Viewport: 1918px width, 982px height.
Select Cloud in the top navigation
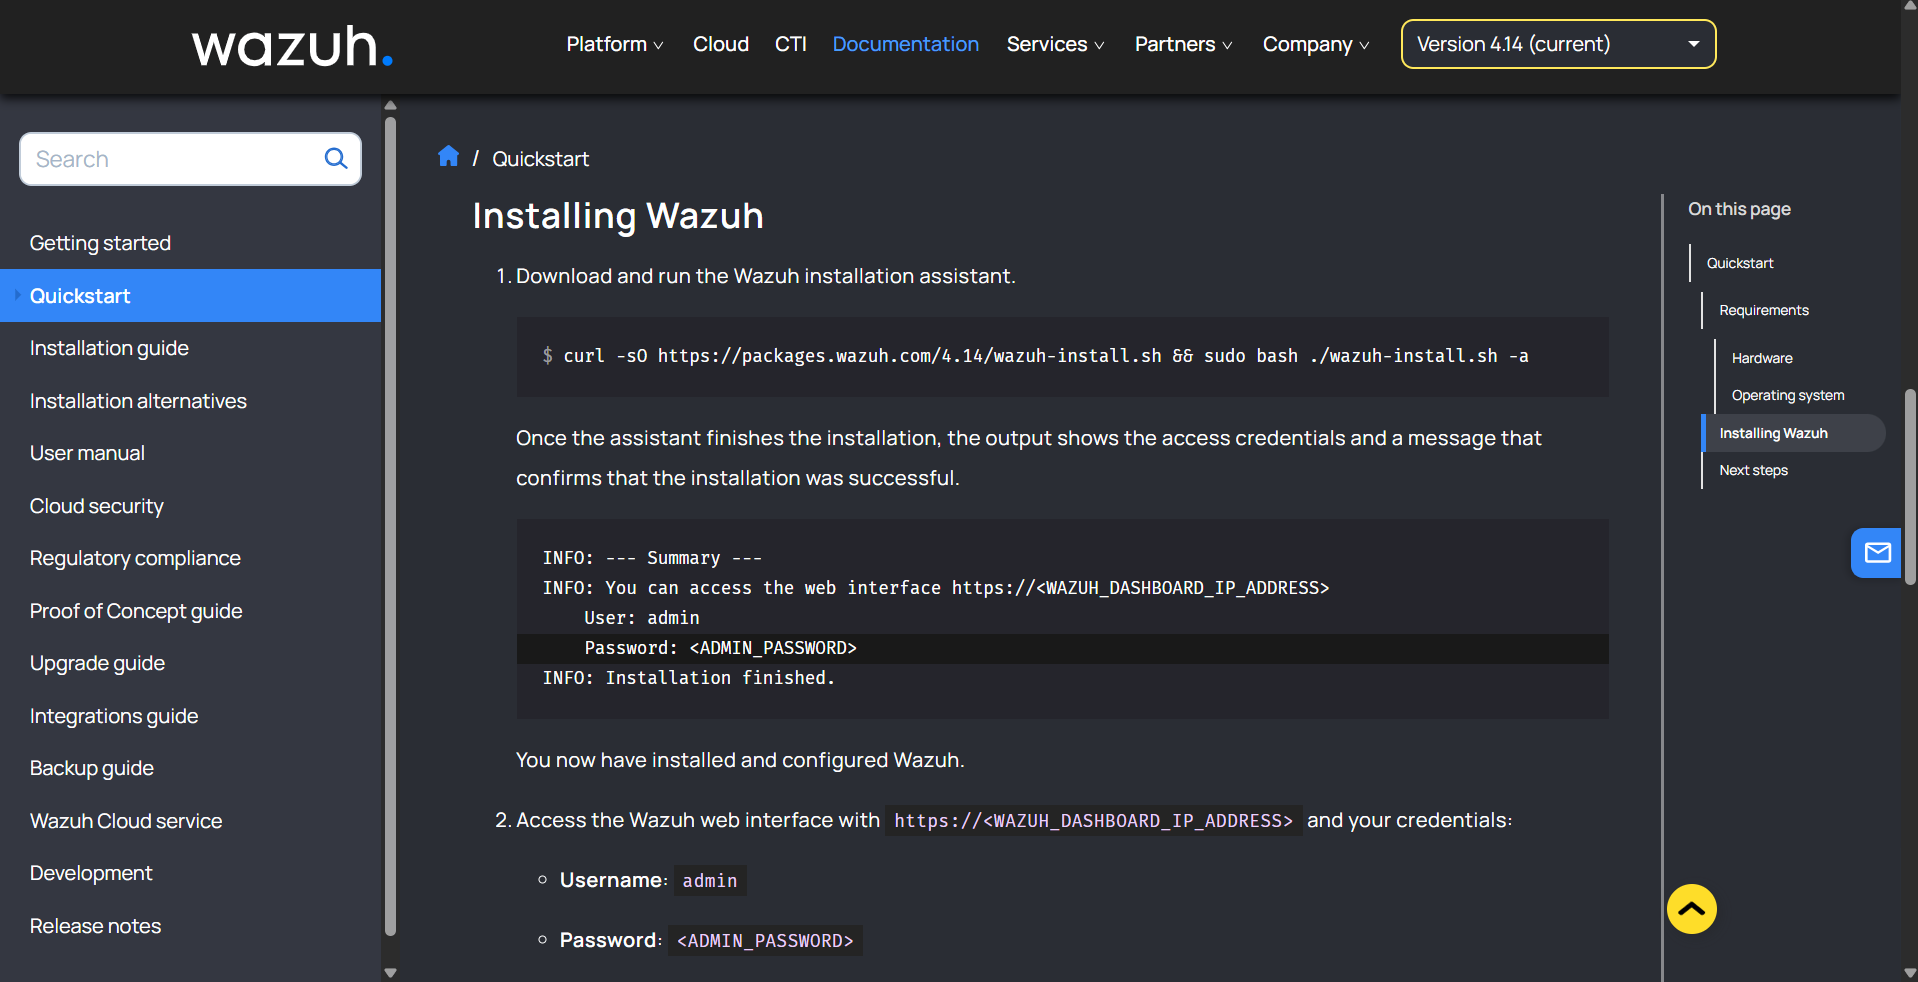coord(720,44)
